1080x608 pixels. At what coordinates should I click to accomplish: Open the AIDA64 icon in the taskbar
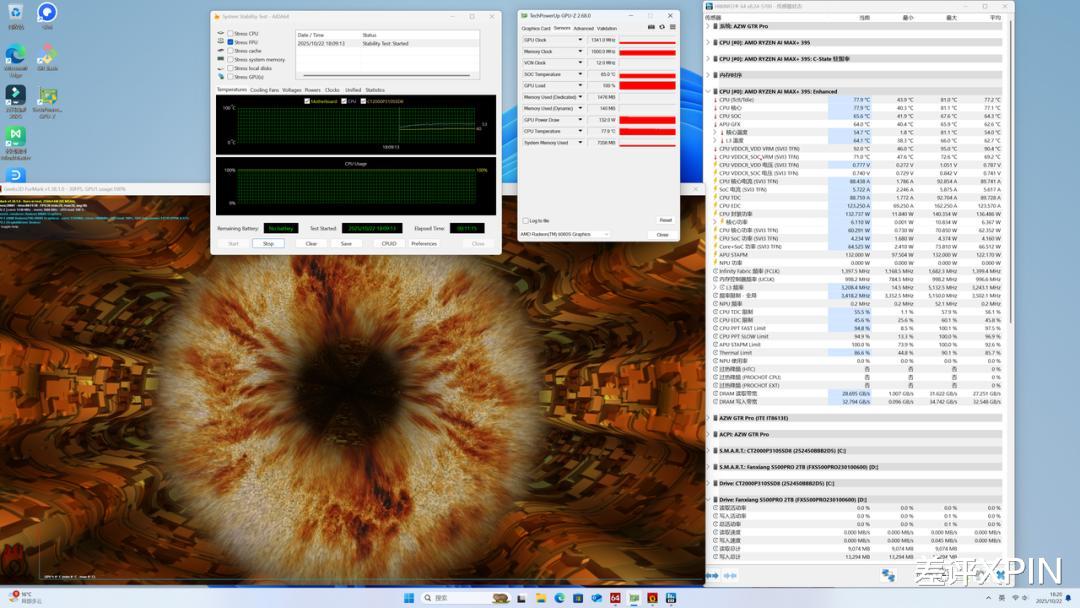615,598
